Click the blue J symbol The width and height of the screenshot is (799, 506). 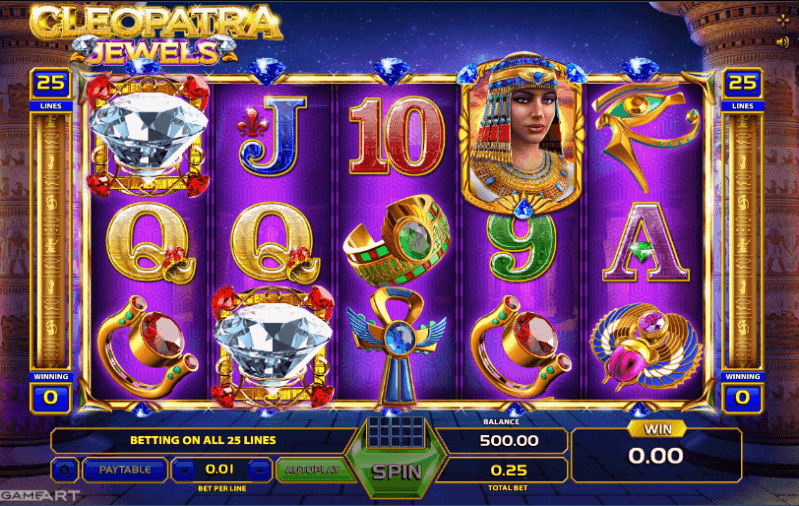click(272, 135)
